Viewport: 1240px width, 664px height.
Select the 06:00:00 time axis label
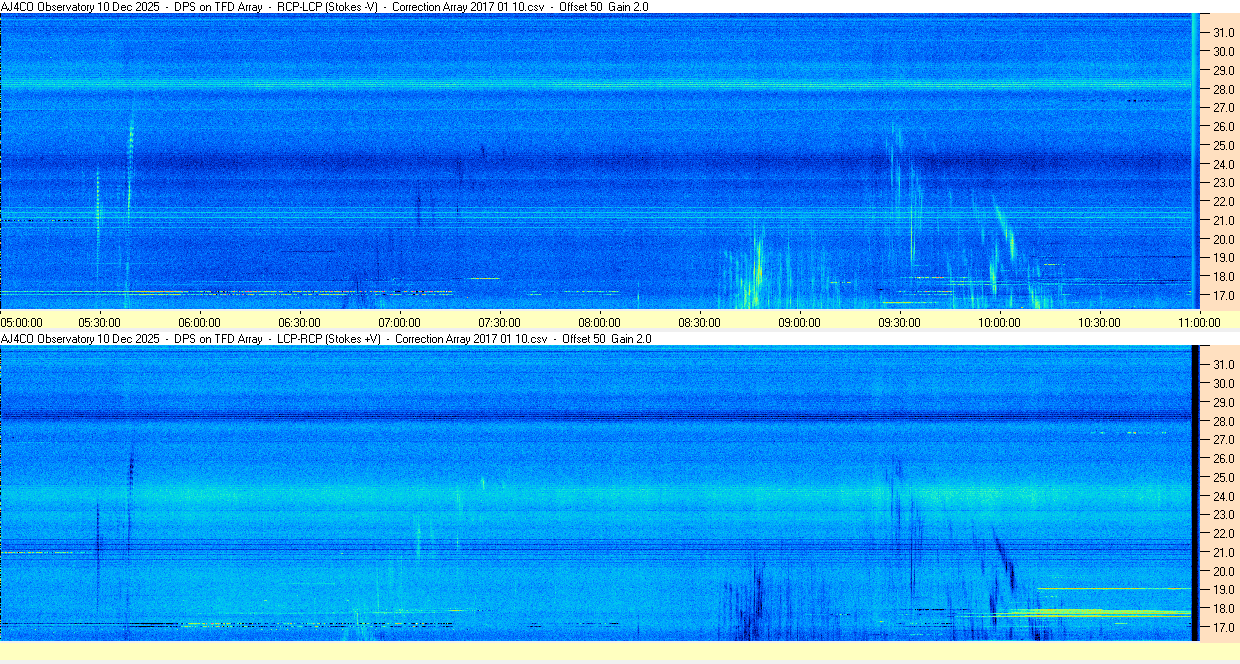pyautogui.click(x=200, y=322)
